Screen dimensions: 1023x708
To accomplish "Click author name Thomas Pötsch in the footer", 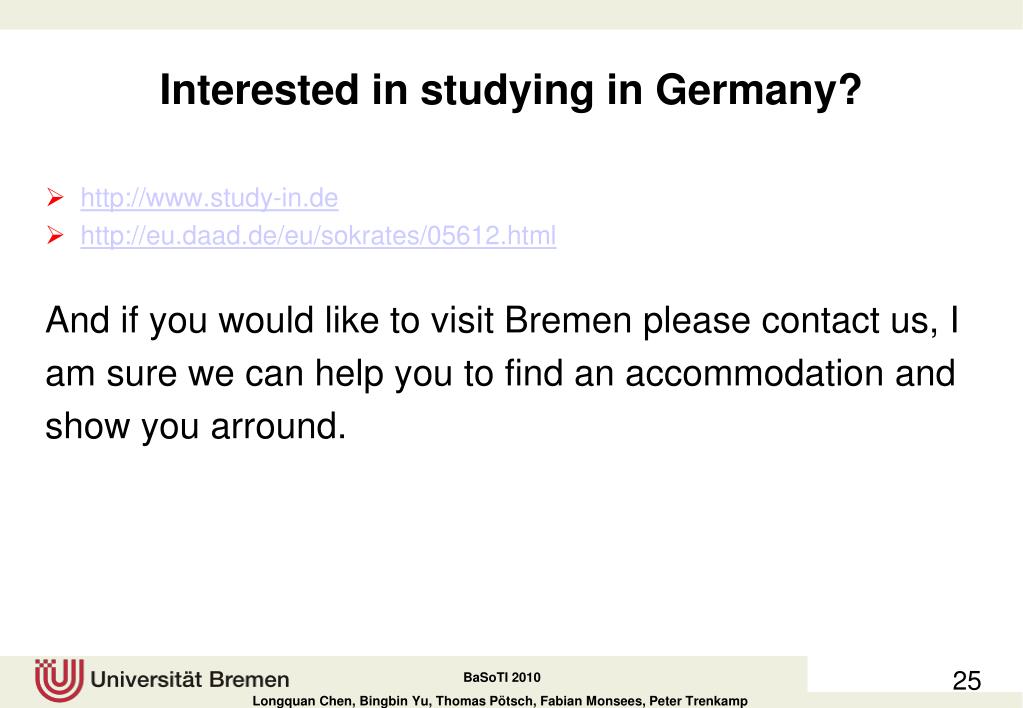I will click(485, 701).
